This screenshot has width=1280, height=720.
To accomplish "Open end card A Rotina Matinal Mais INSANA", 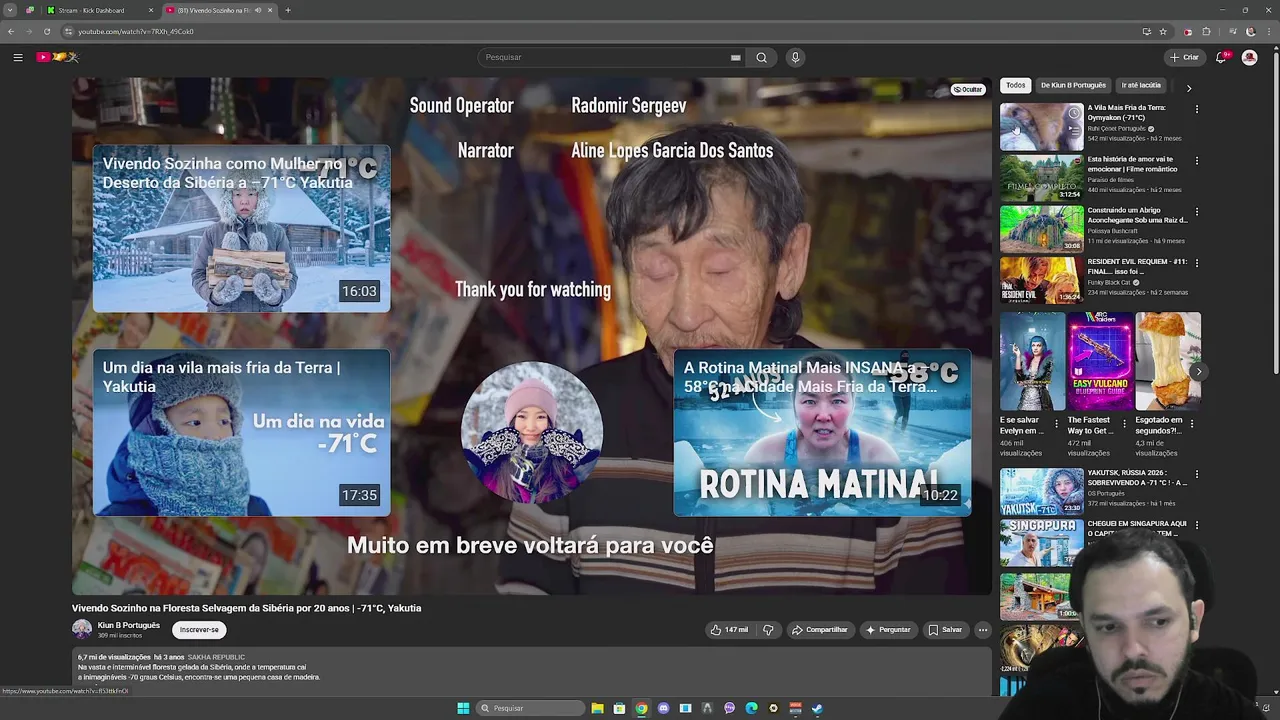I will point(822,432).
